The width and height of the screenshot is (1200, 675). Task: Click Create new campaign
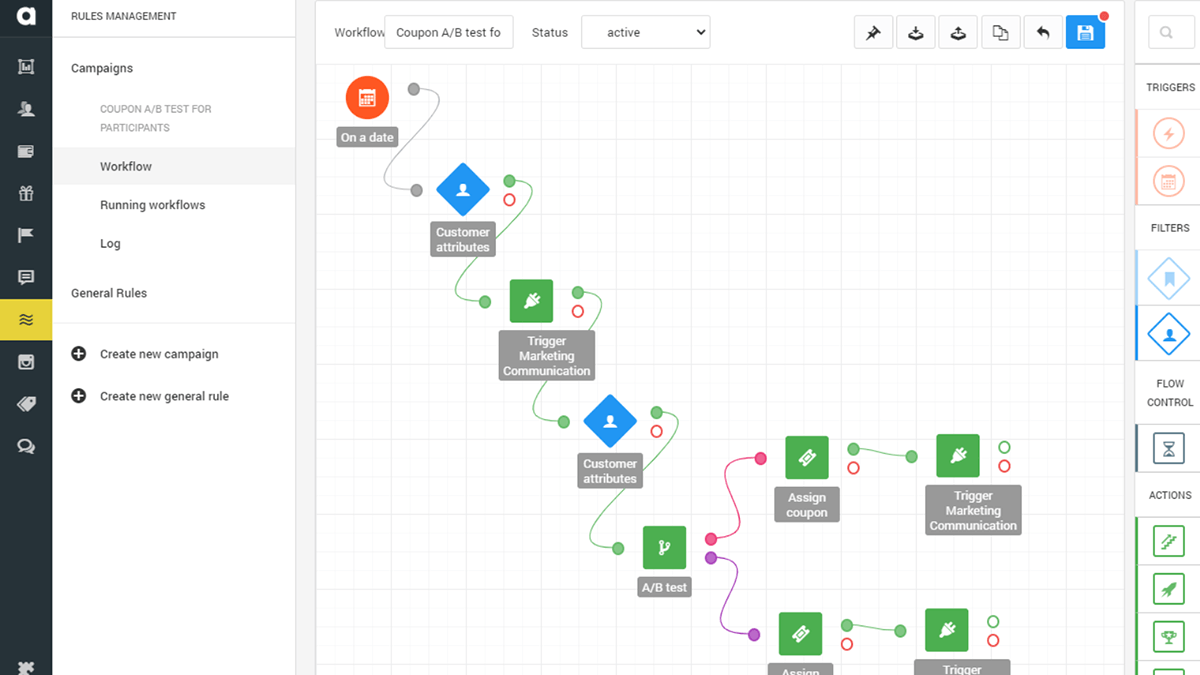159,354
